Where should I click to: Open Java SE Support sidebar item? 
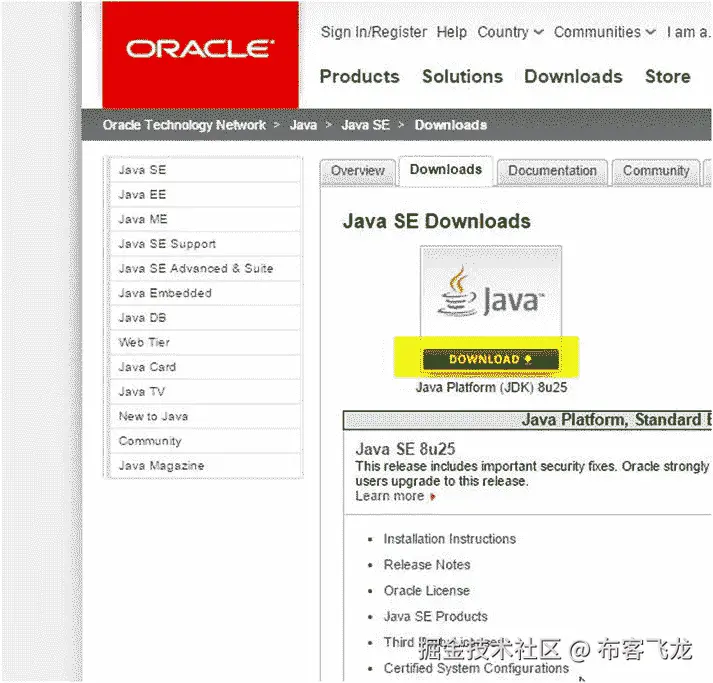205,244
